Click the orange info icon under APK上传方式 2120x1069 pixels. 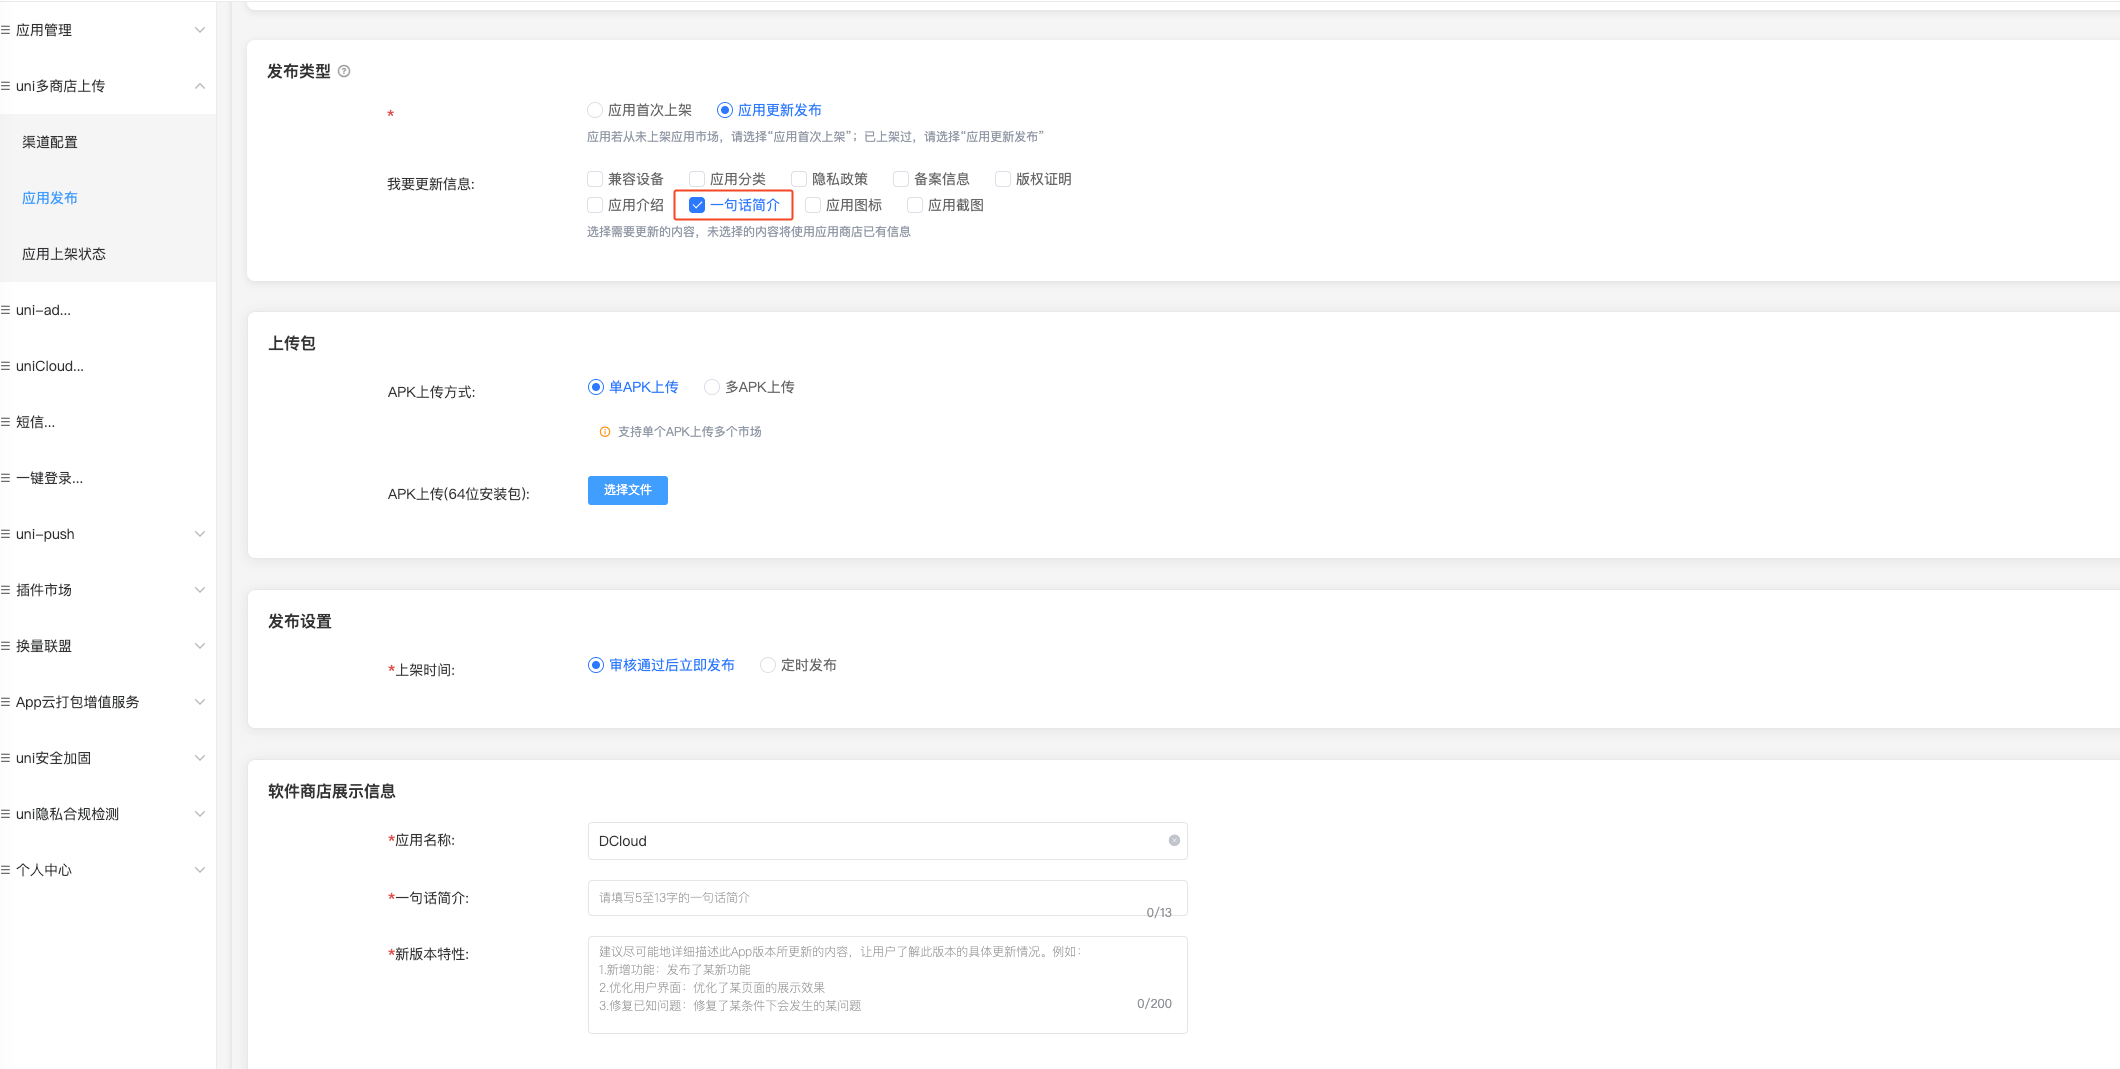point(604,432)
